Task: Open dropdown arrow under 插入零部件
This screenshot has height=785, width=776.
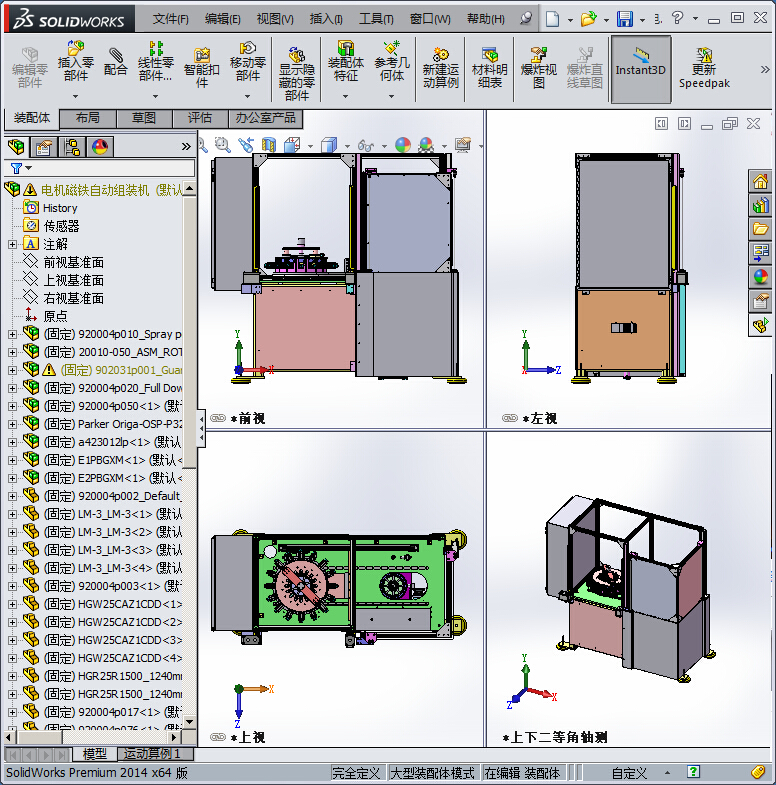Action: (x=76, y=96)
